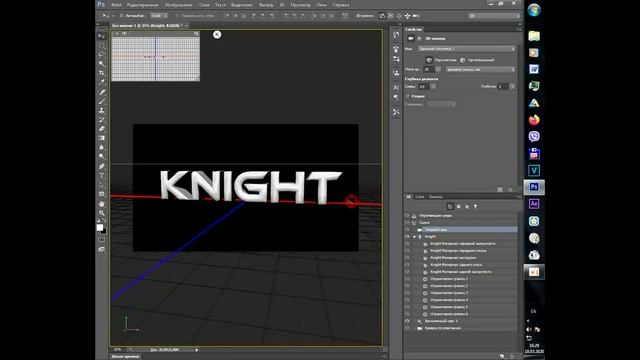Open collapsed Character panel icon
Screen dimensions: 640x360
point(396,87)
